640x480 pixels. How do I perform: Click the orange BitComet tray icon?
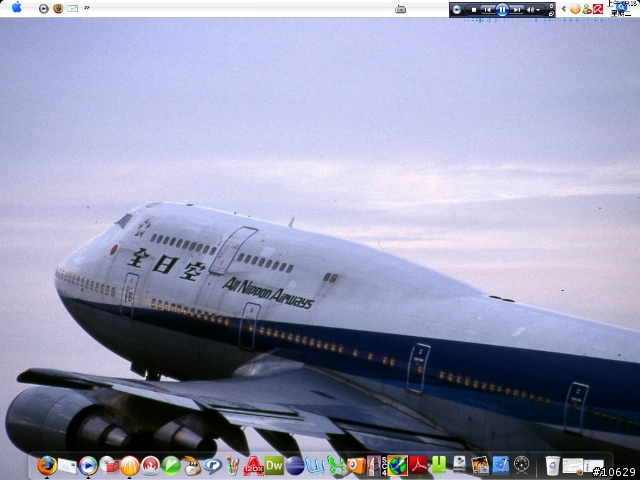(x=575, y=9)
